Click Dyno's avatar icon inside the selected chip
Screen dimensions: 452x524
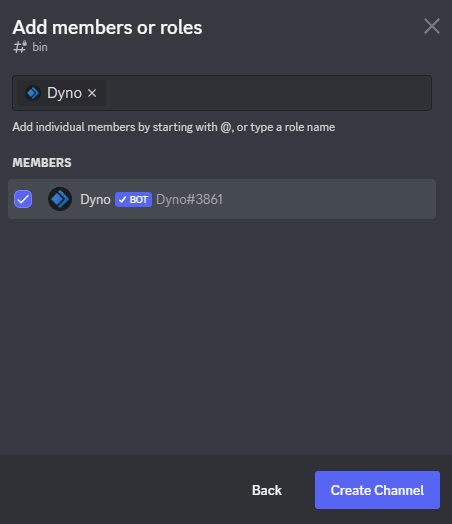click(33, 93)
